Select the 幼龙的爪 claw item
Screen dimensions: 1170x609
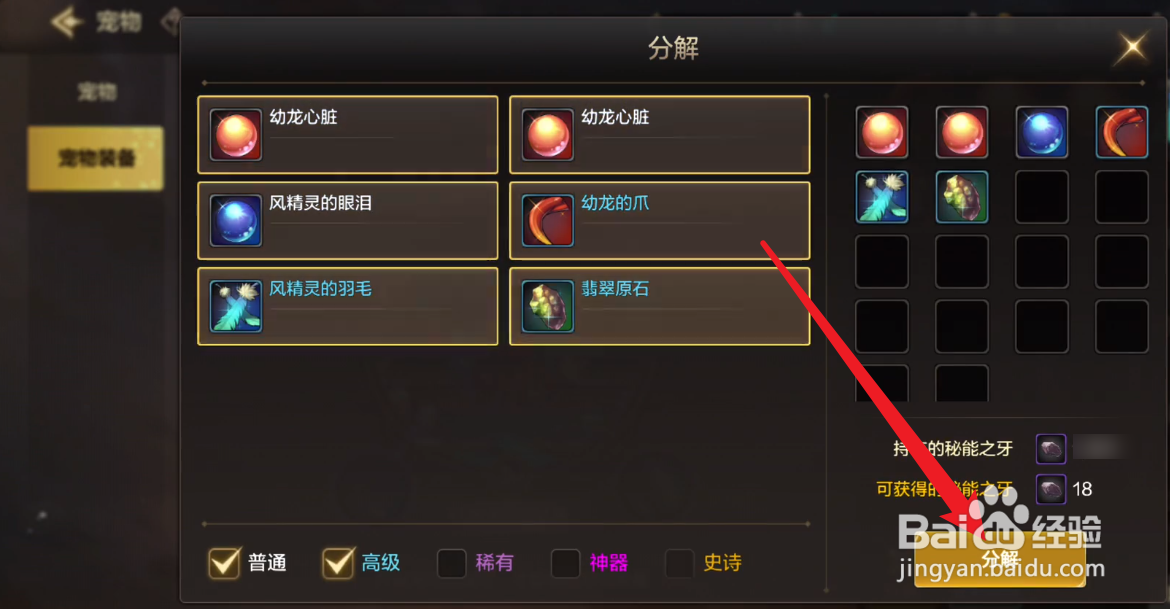coord(660,220)
